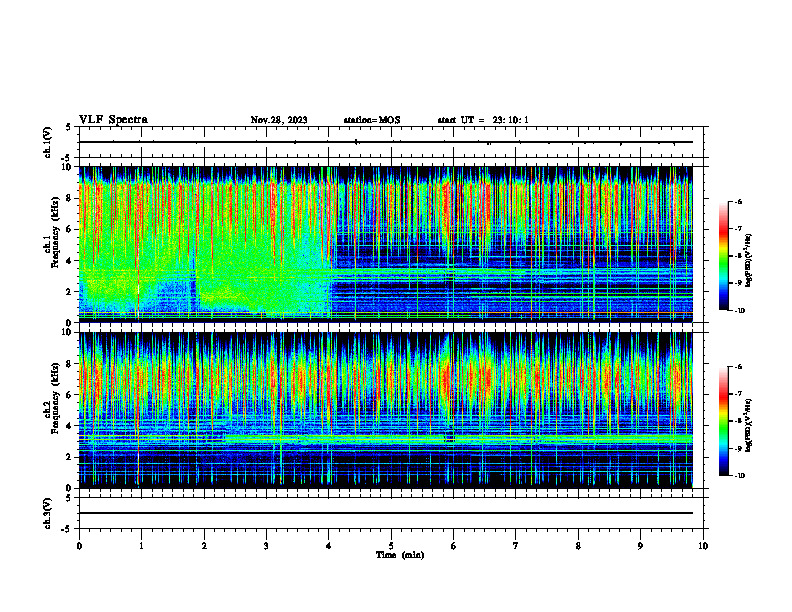Click the ch.1 "Frequency (kHz)" axis label
Screen dimensions: 792x612
[55, 233]
